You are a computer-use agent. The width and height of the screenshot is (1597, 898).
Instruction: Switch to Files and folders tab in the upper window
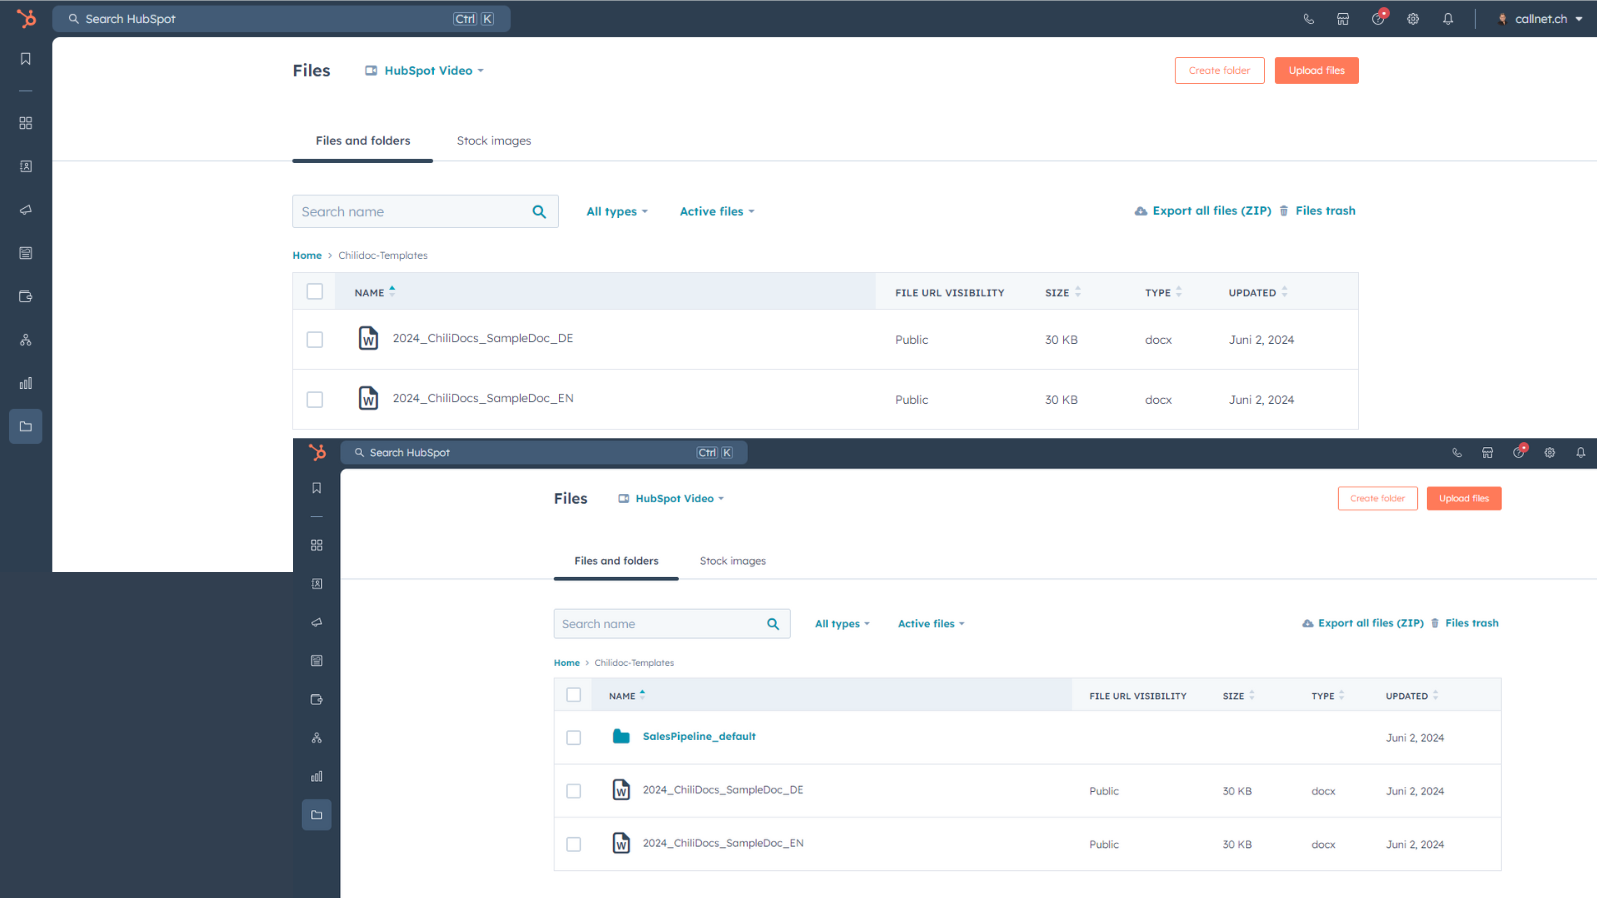363,141
